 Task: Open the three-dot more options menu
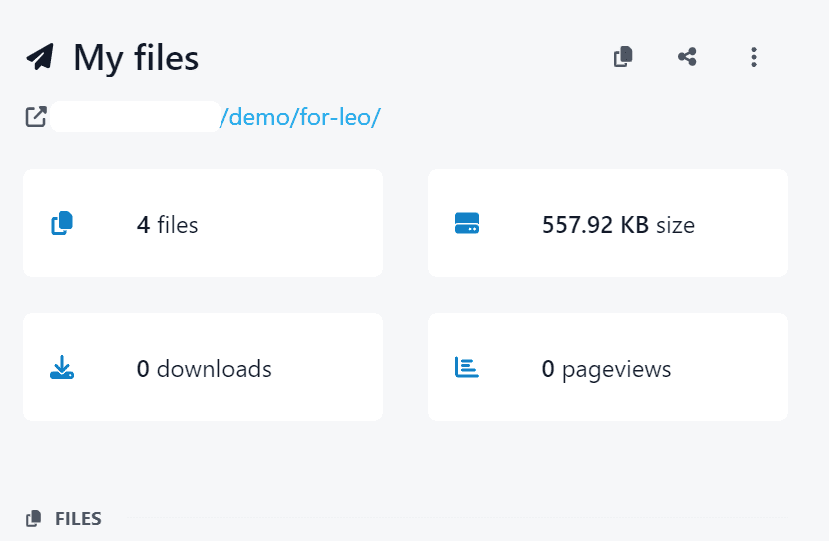pos(754,57)
